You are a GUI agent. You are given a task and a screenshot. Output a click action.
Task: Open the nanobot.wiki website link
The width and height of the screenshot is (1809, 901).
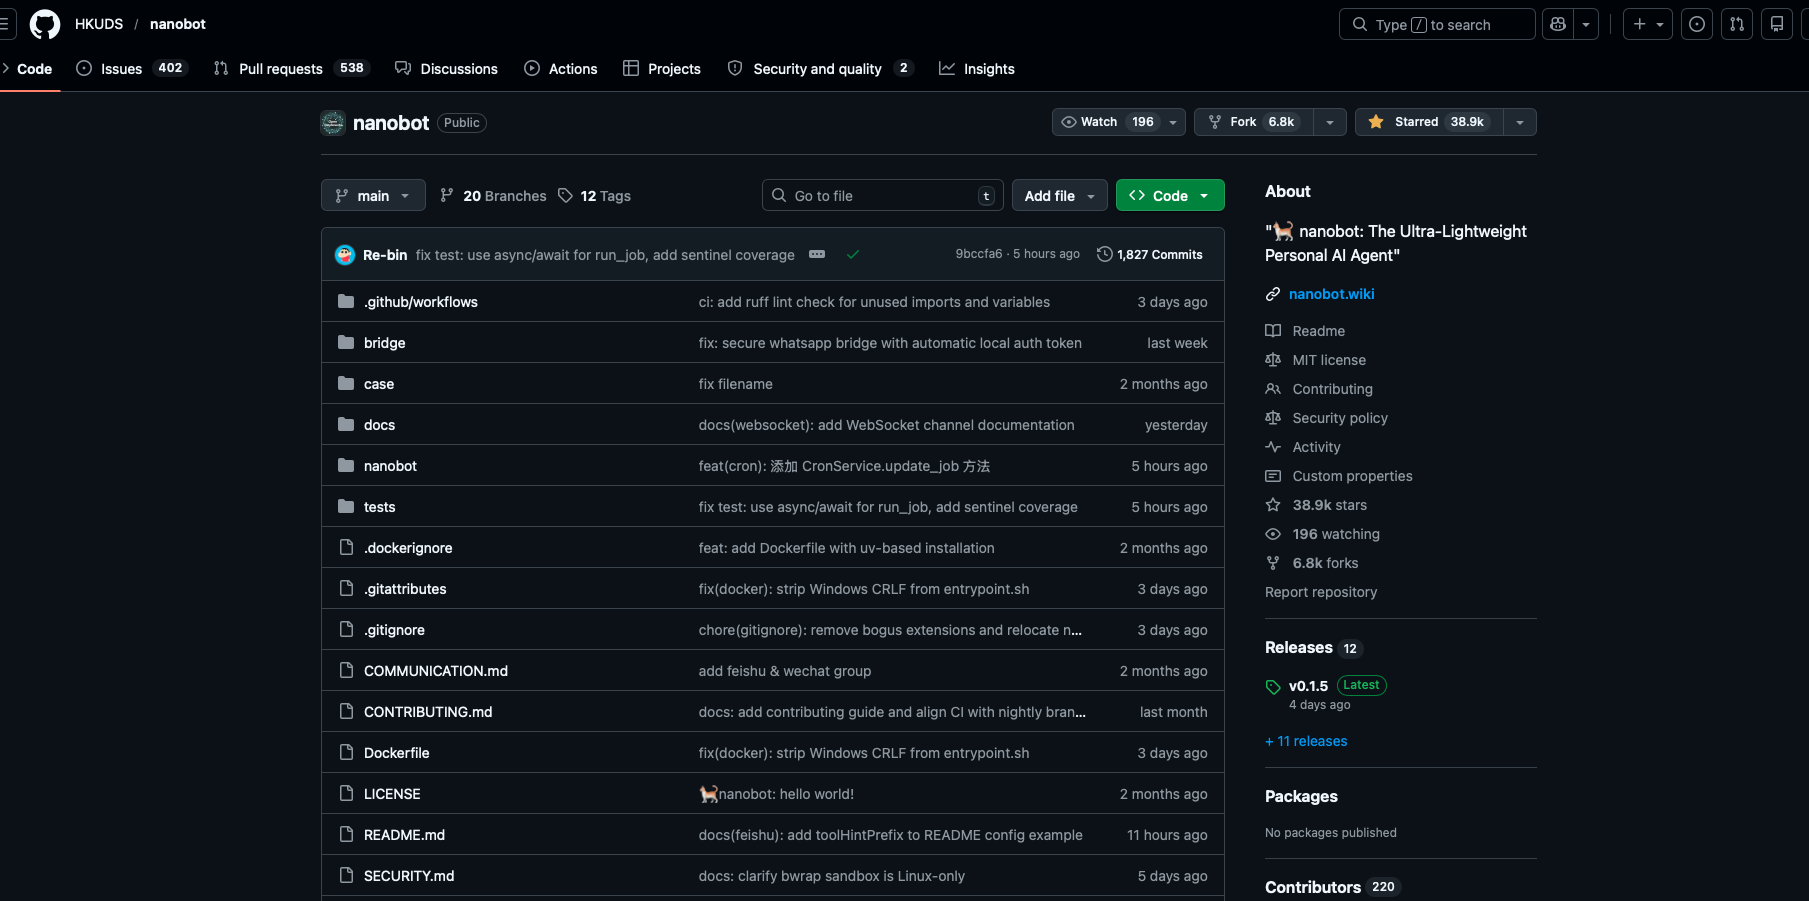pos(1331,294)
